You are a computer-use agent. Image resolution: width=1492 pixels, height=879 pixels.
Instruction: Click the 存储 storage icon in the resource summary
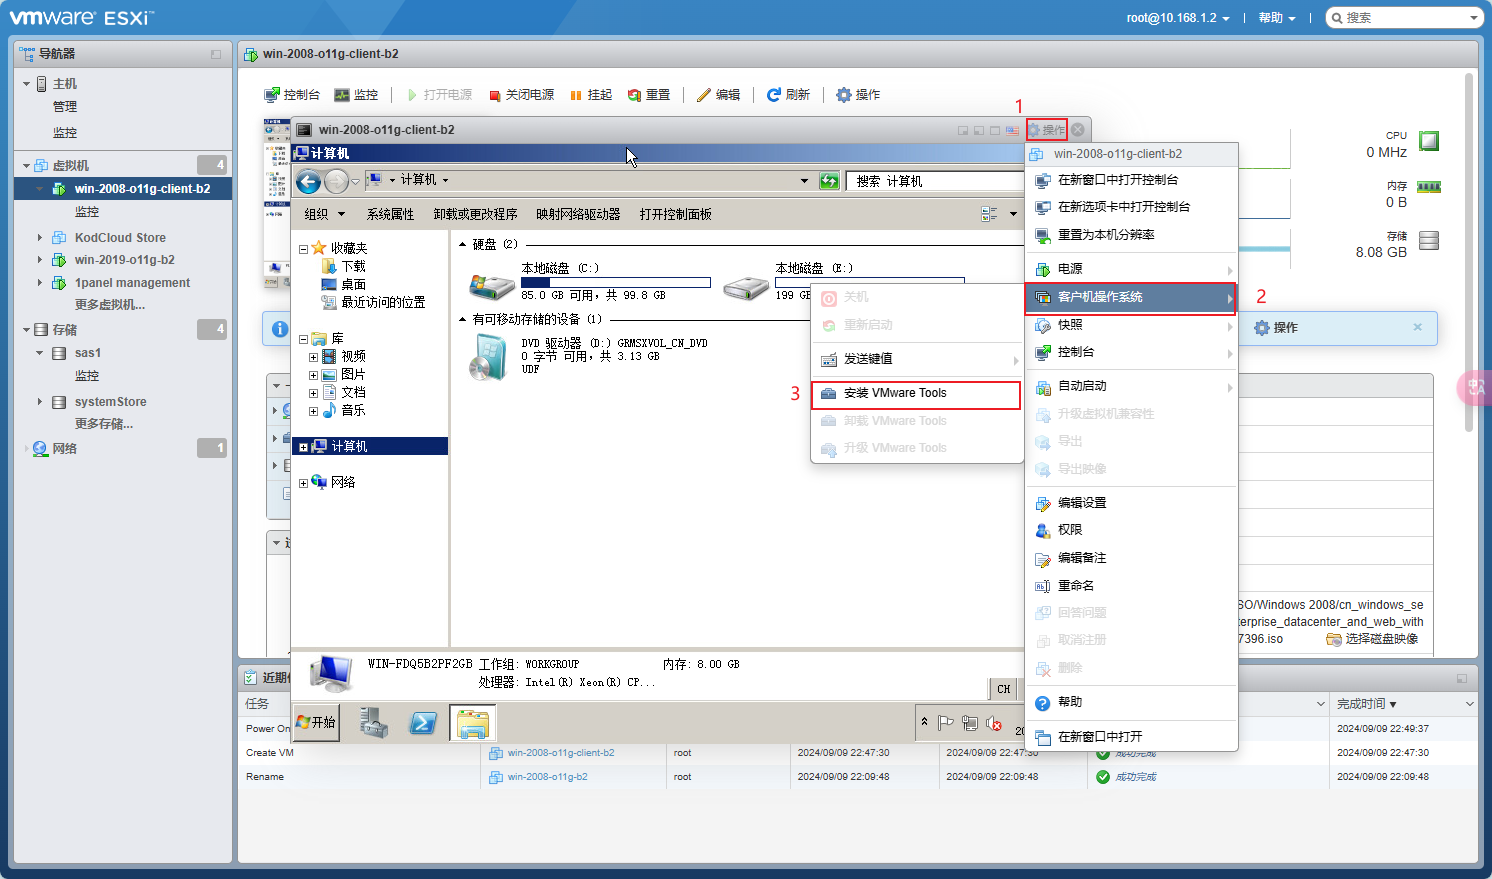(1429, 240)
